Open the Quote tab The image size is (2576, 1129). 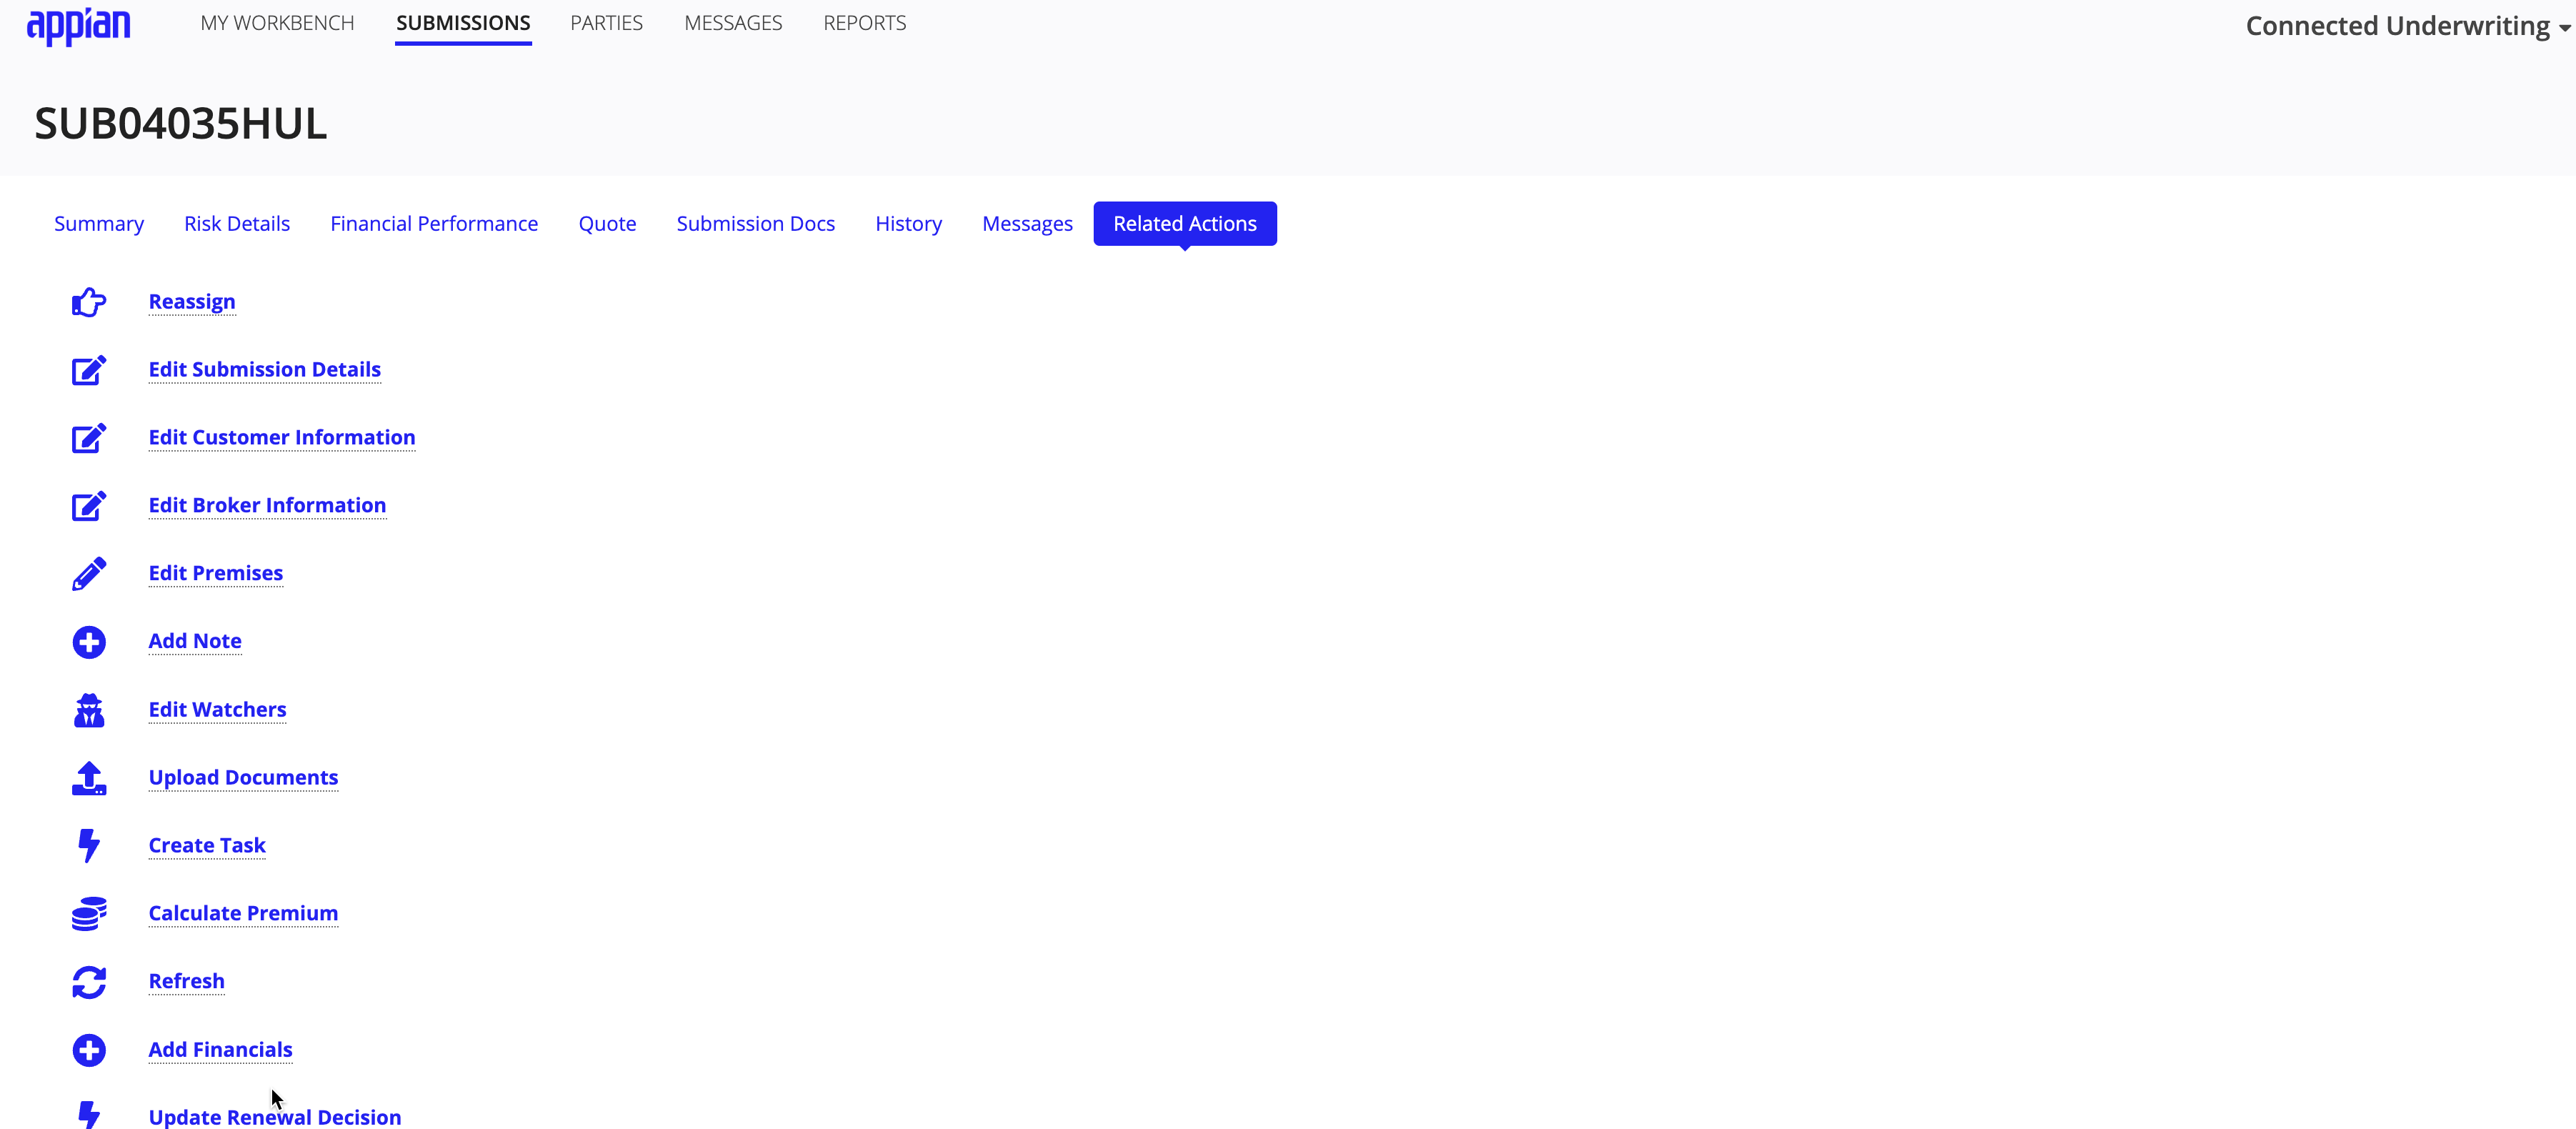click(607, 224)
